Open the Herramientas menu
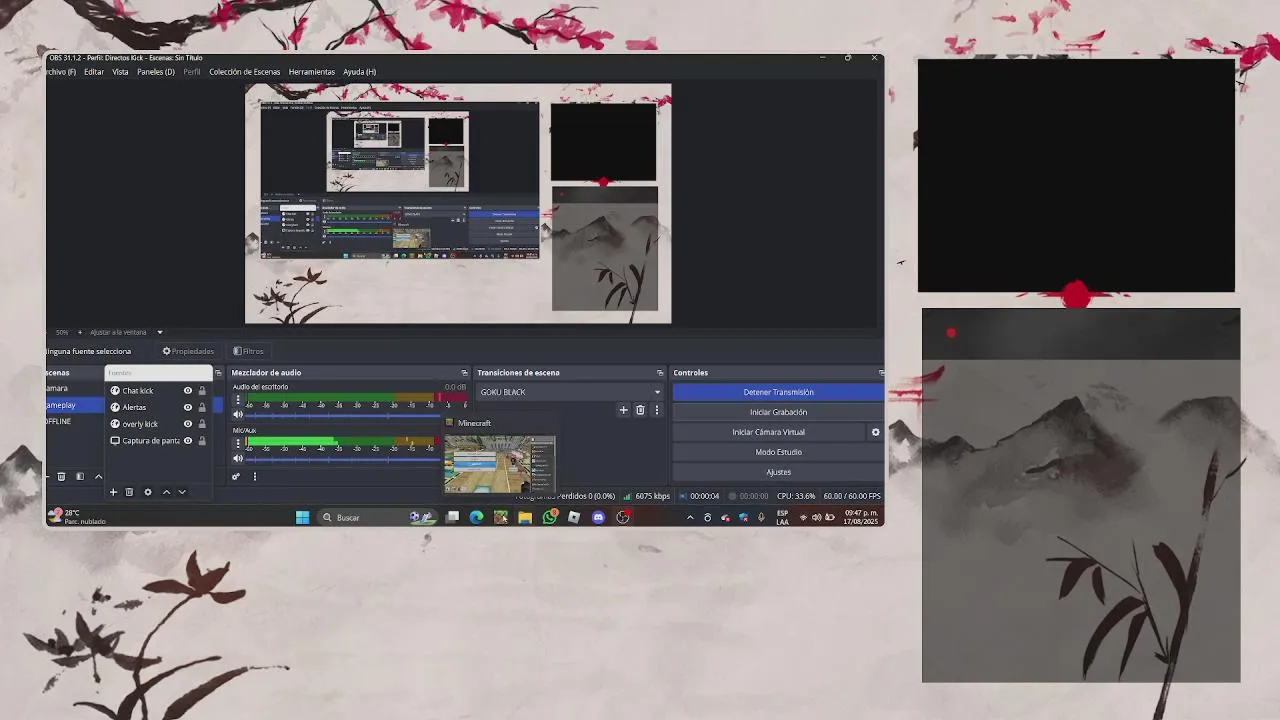The height and width of the screenshot is (720, 1280). pyautogui.click(x=312, y=72)
